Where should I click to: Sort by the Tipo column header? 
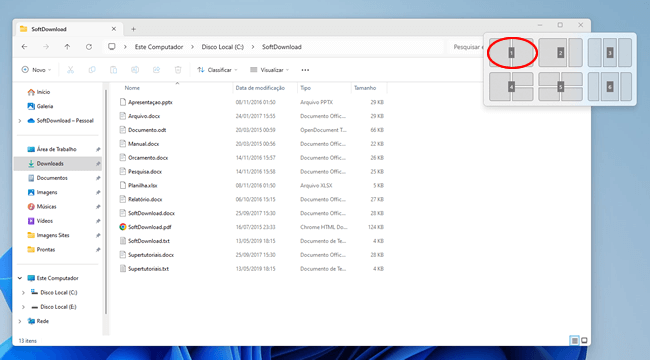pyautogui.click(x=306, y=88)
